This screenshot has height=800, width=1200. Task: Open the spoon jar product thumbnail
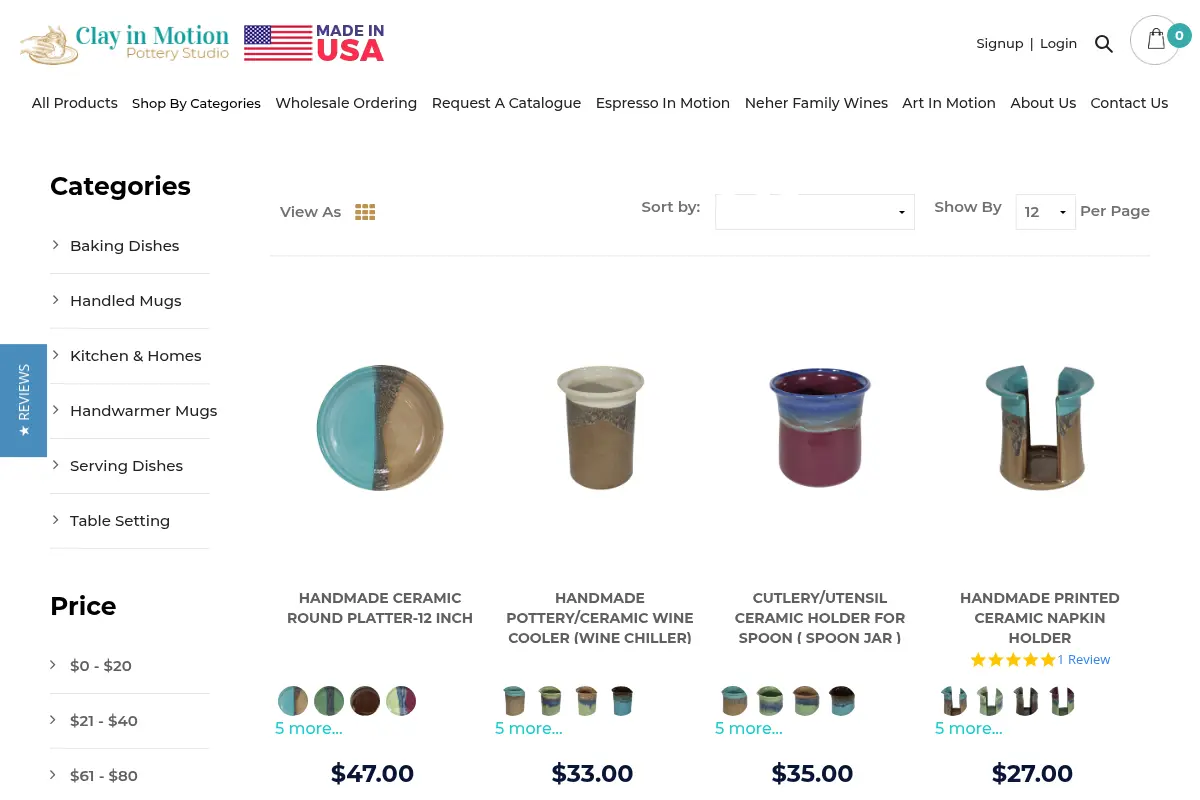coord(820,427)
